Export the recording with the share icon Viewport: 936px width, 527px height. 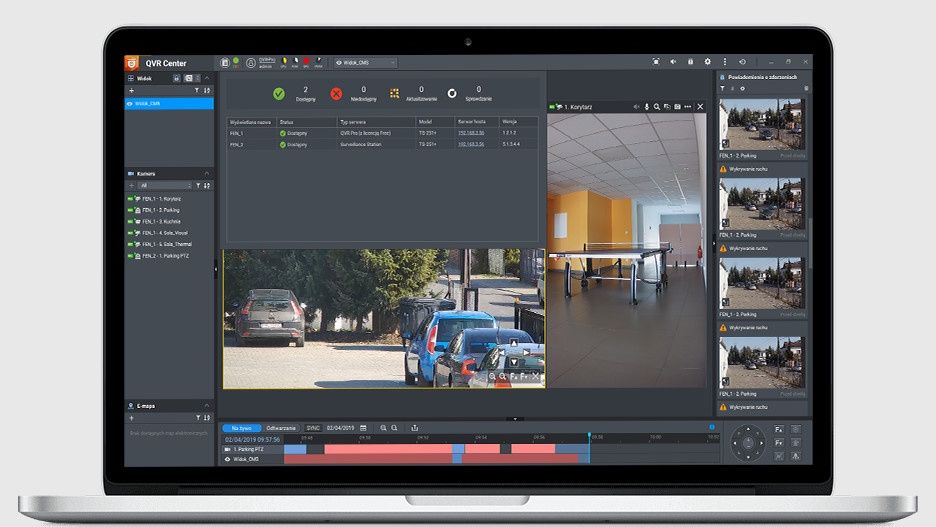point(415,428)
